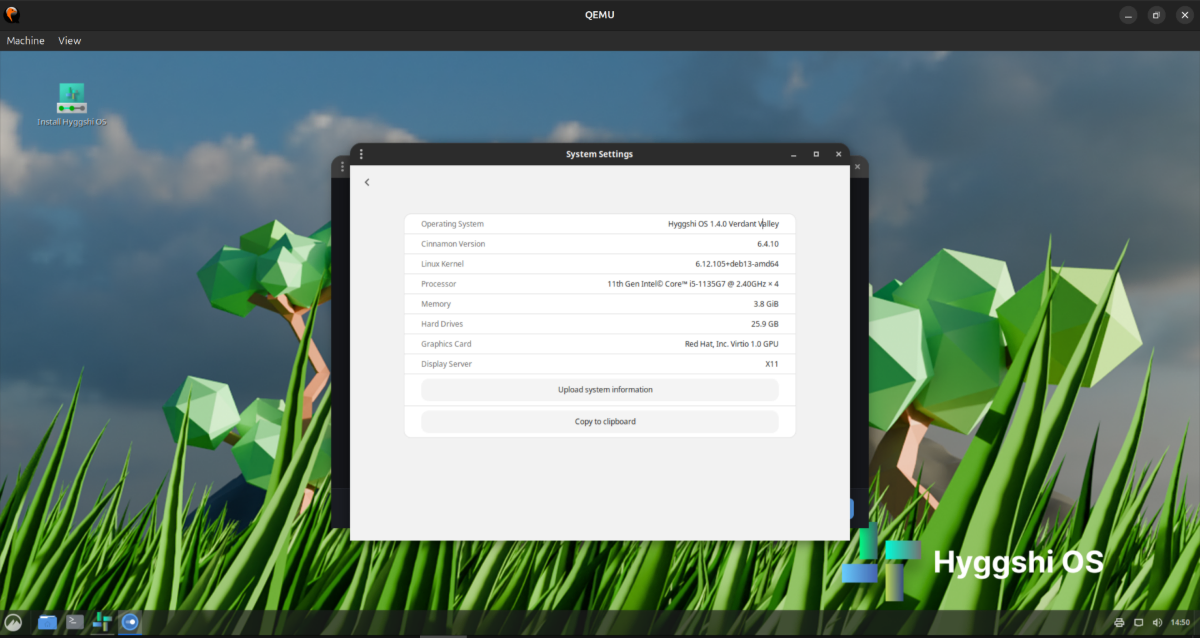The image size is (1200, 638).
Task: Open the three-dot menu of the background window
Action: coord(343,167)
